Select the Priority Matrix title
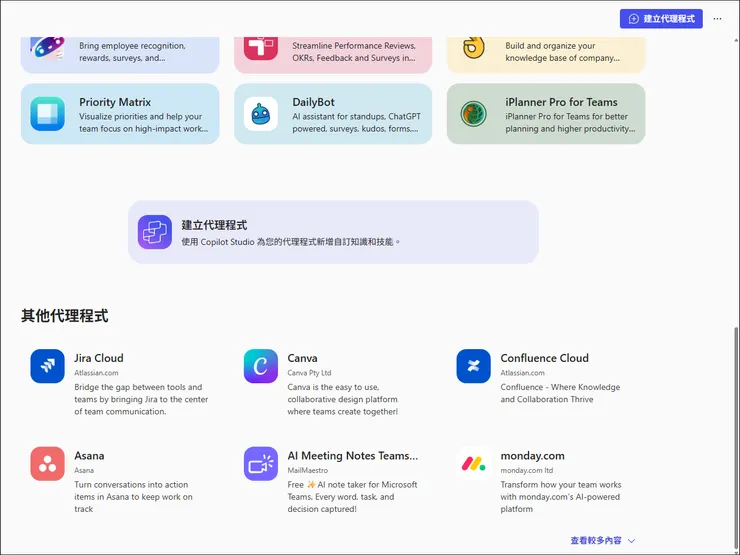The height and width of the screenshot is (555, 740). coord(115,102)
